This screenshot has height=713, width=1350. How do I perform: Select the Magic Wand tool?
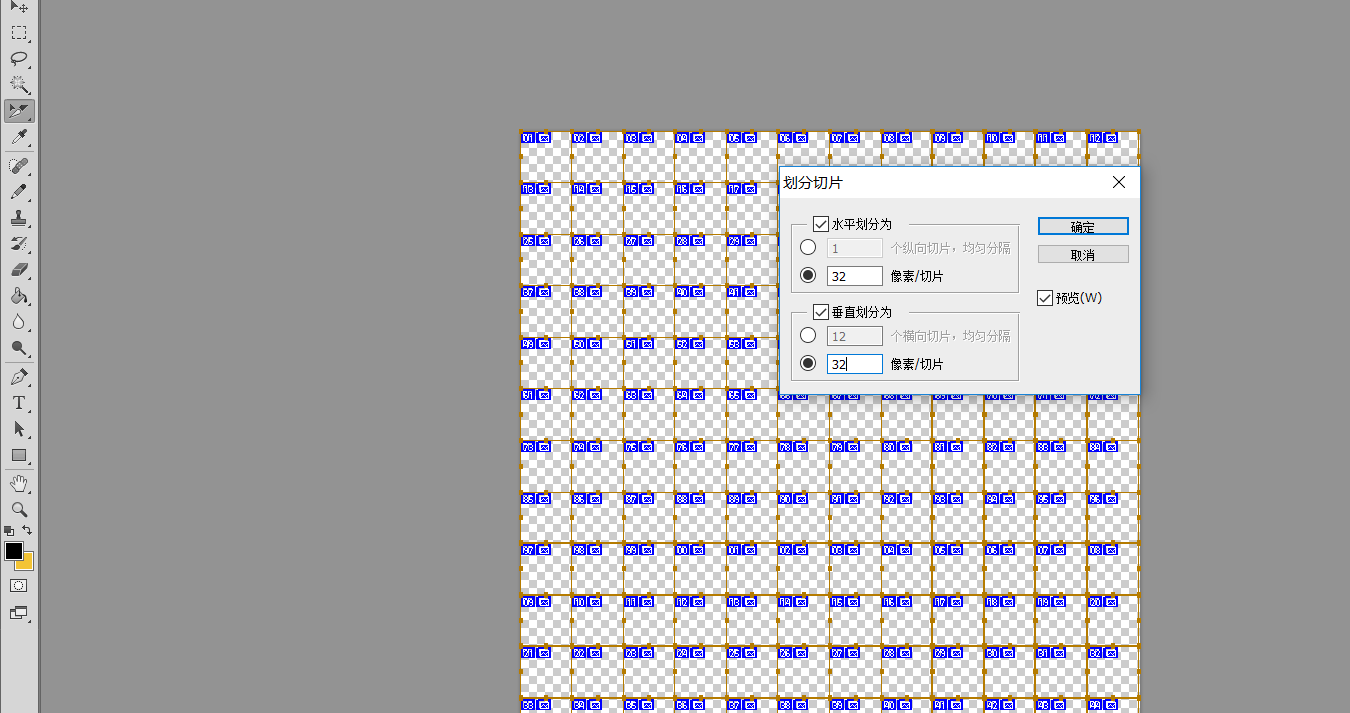point(19,85)
